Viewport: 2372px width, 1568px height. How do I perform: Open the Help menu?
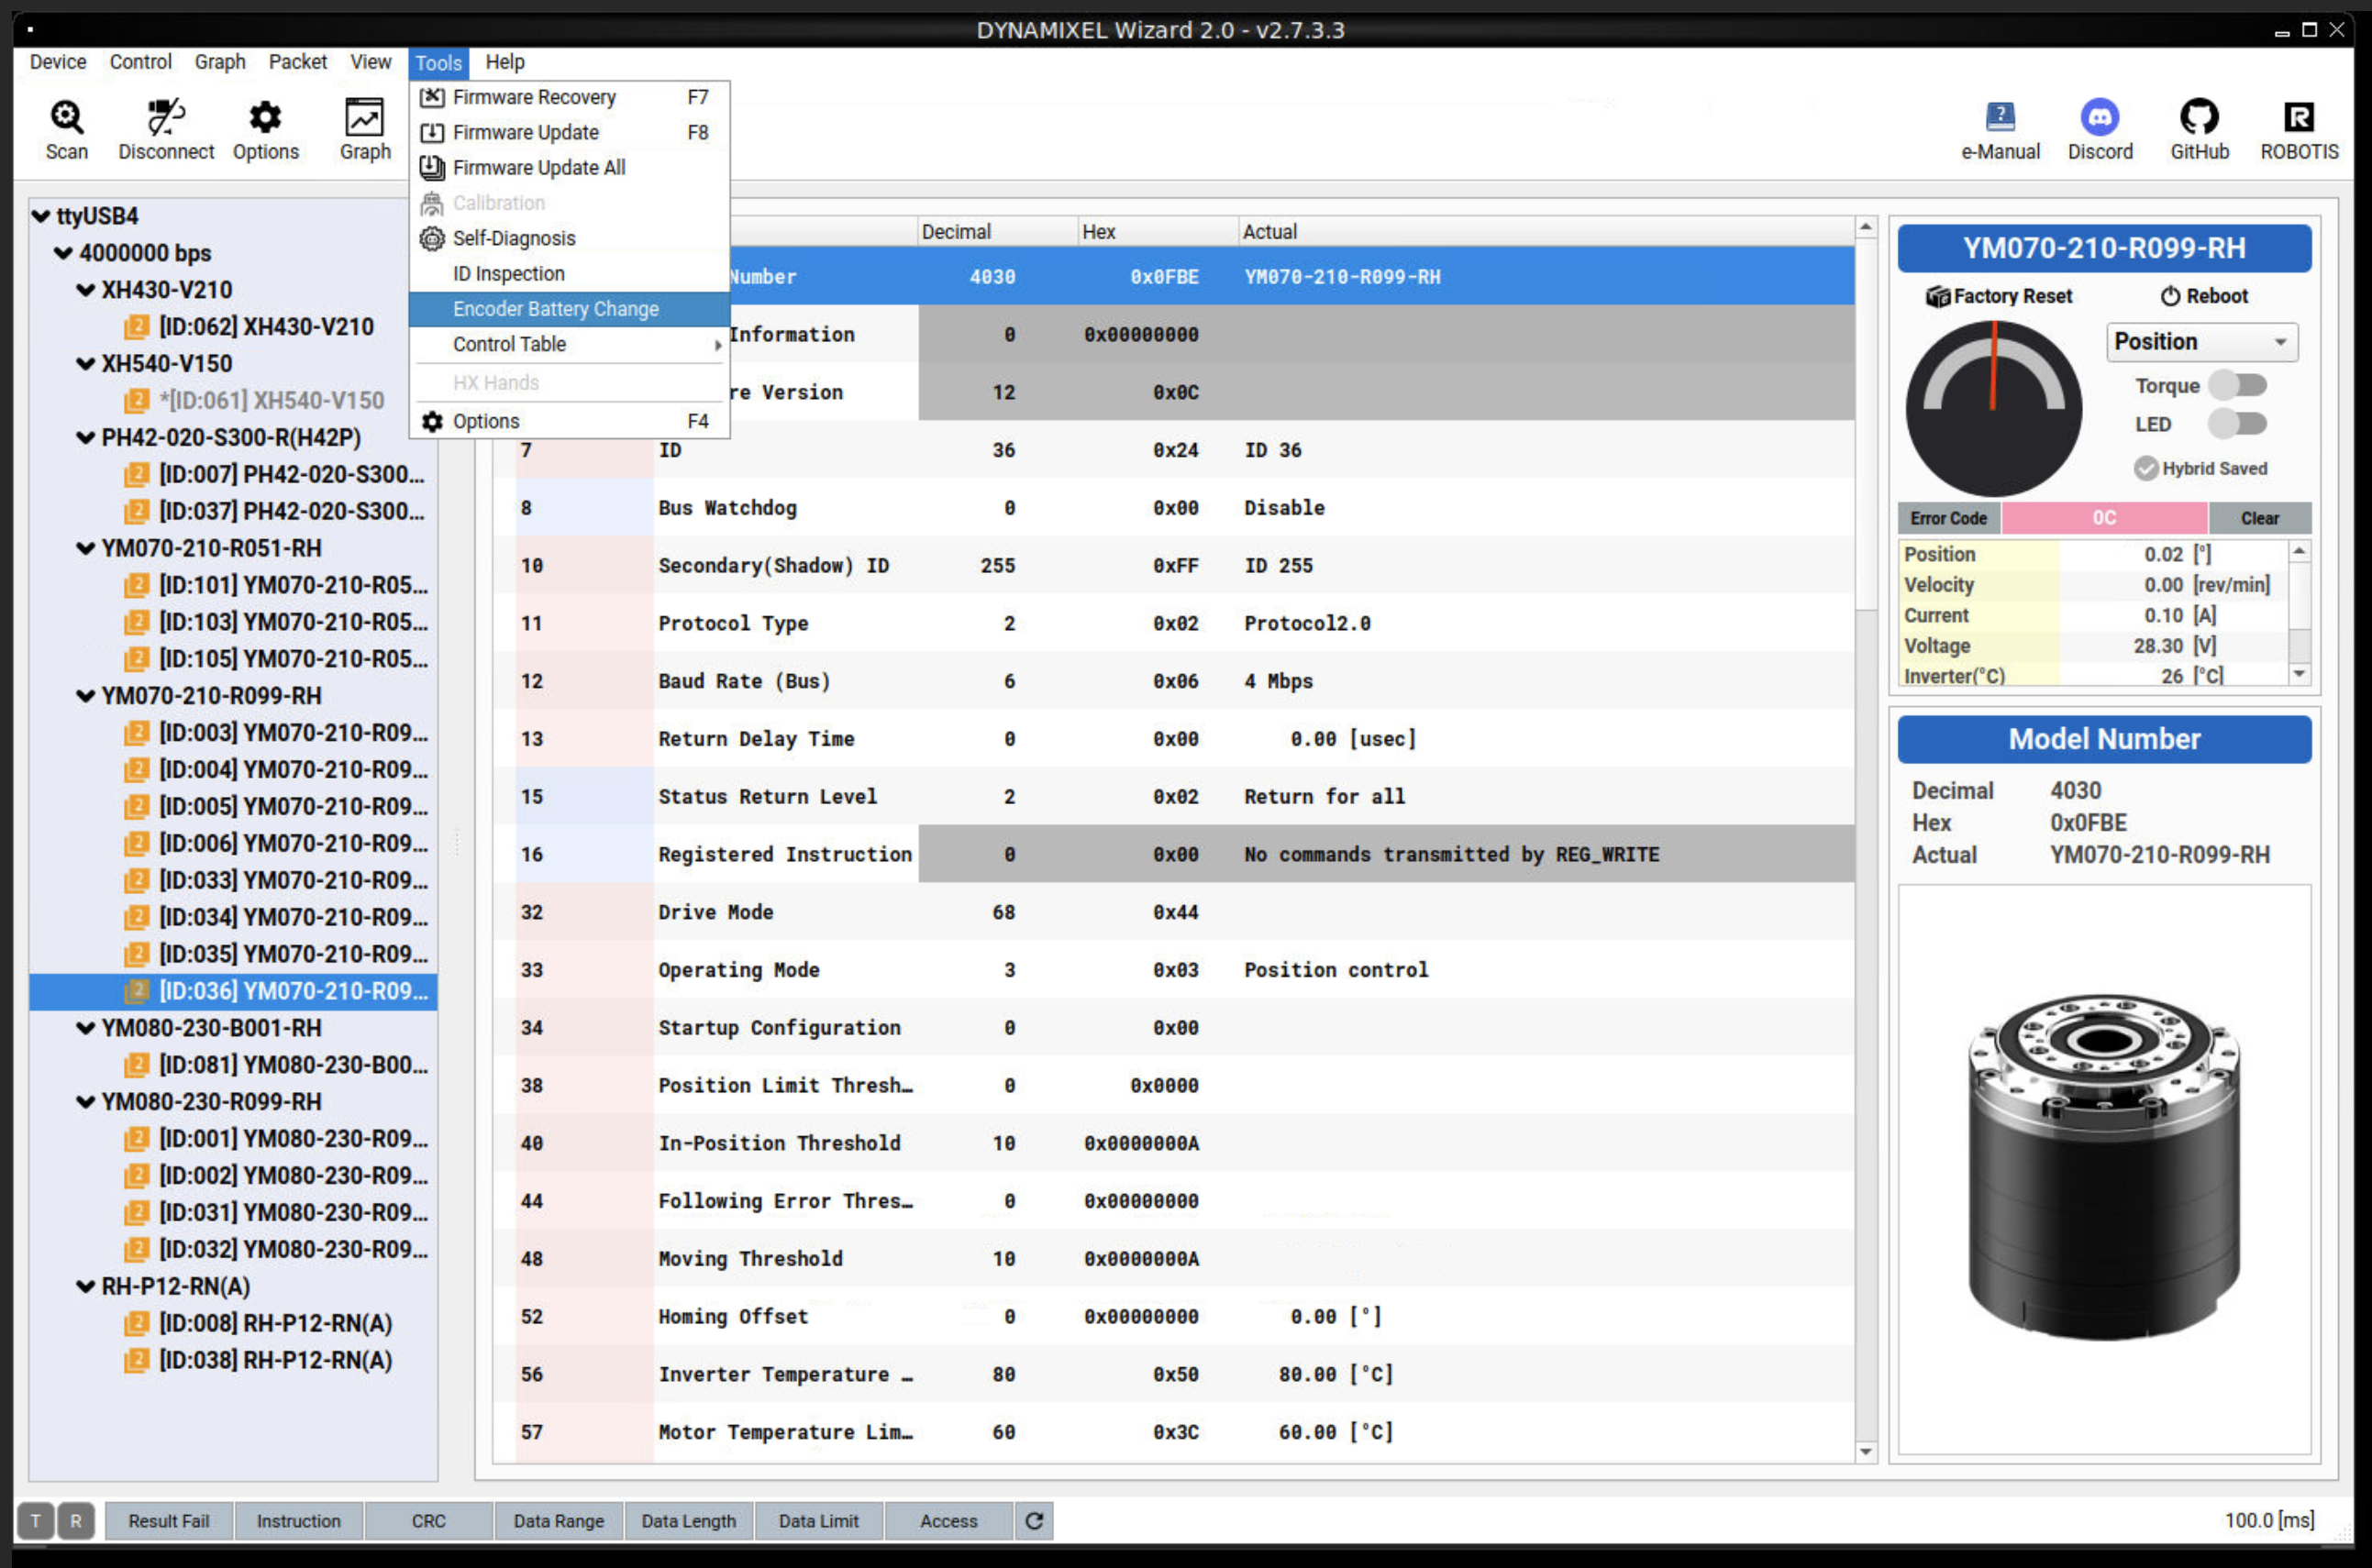point(504,62)
